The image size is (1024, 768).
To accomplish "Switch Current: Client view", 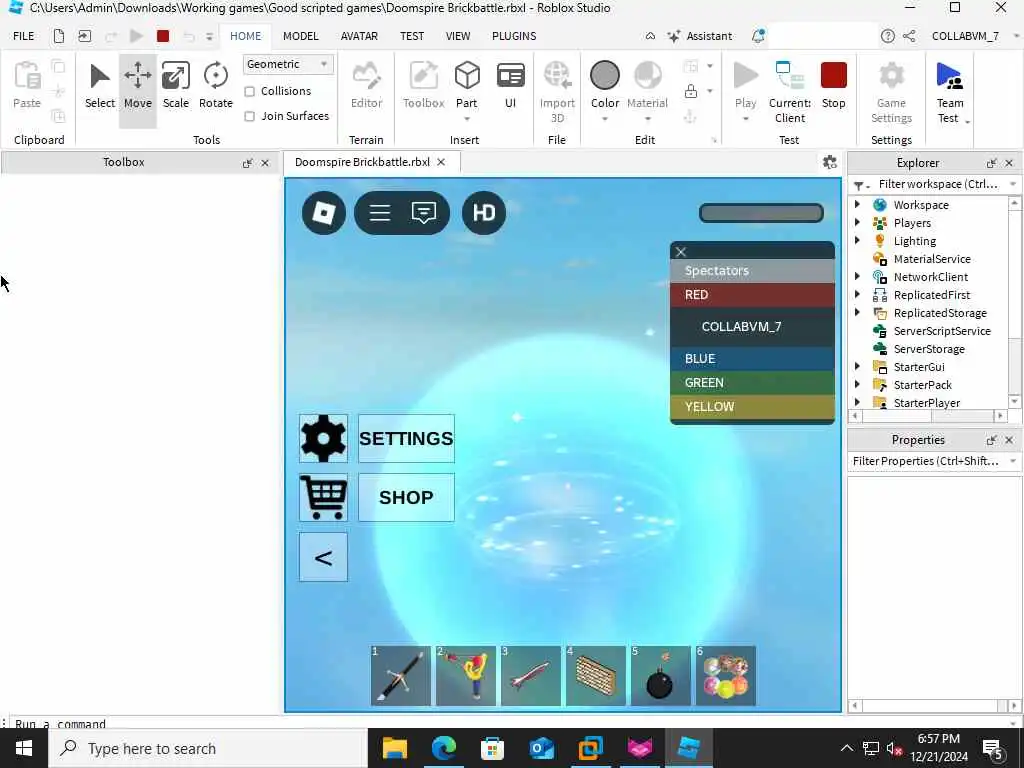I will (x=790, y=91).
